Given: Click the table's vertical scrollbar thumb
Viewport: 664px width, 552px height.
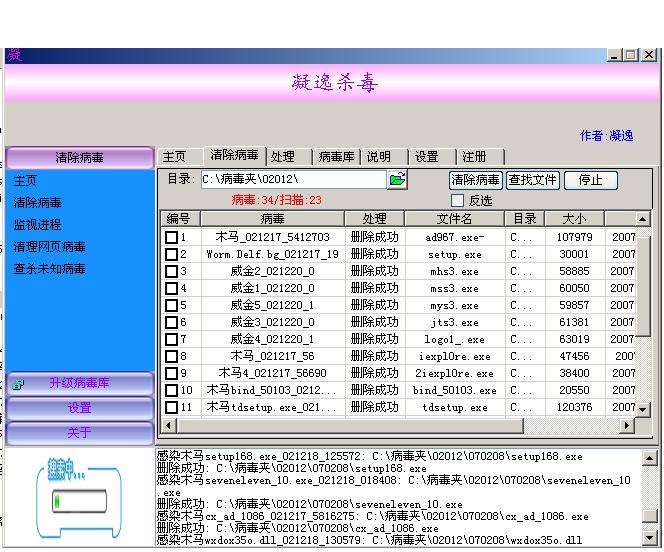Looking at the screenshot, I should (643, 286).
